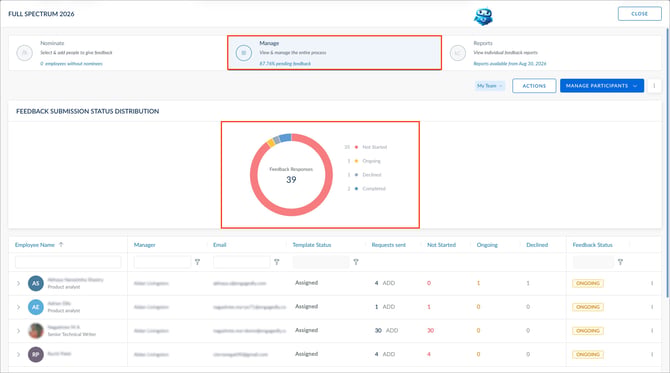Open row menu for Senior Technical Writer
The height and width of the screenshot is (373, 670).
pos(652,330)
